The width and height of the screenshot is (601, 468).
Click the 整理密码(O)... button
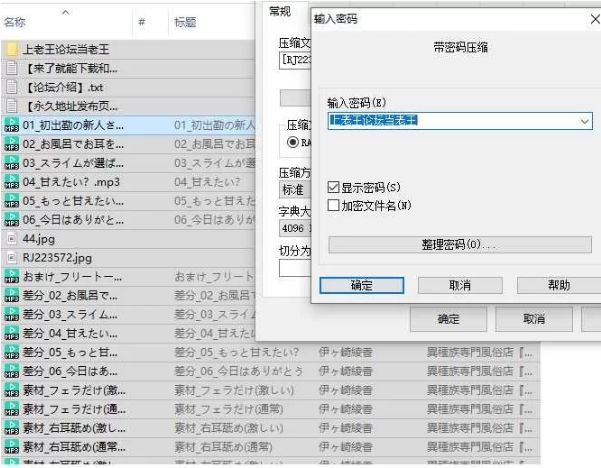[x=460, y=245]
